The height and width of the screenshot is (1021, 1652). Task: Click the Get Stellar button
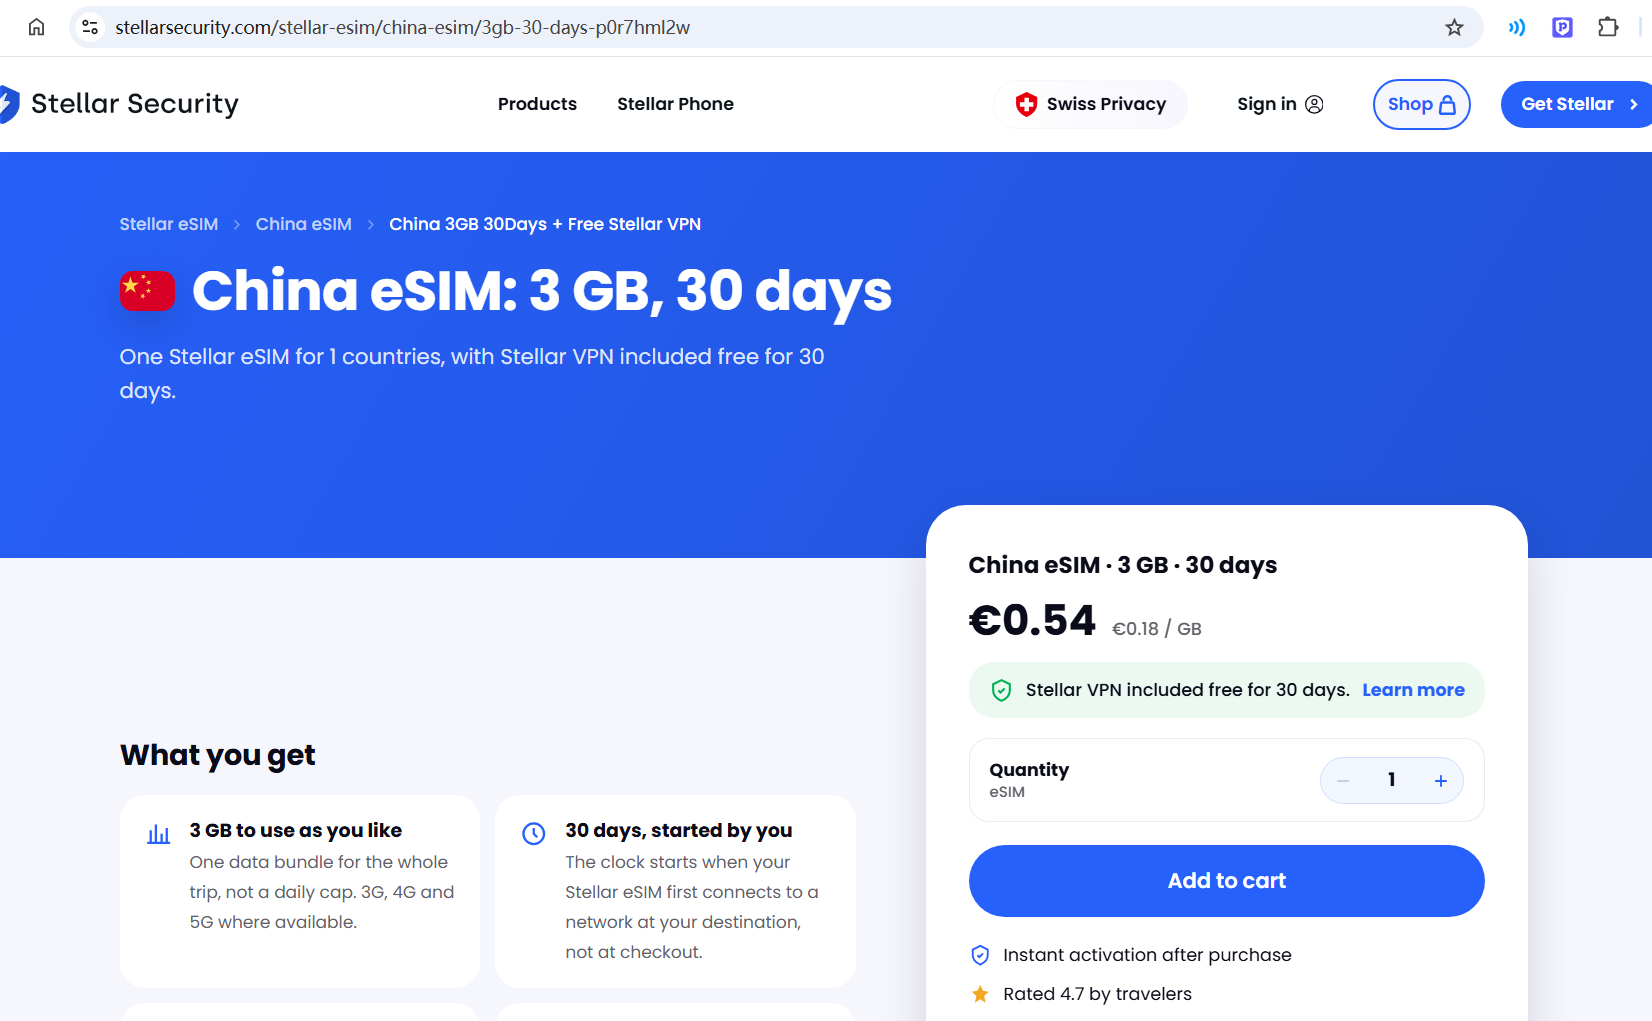tap(1576, 104)
